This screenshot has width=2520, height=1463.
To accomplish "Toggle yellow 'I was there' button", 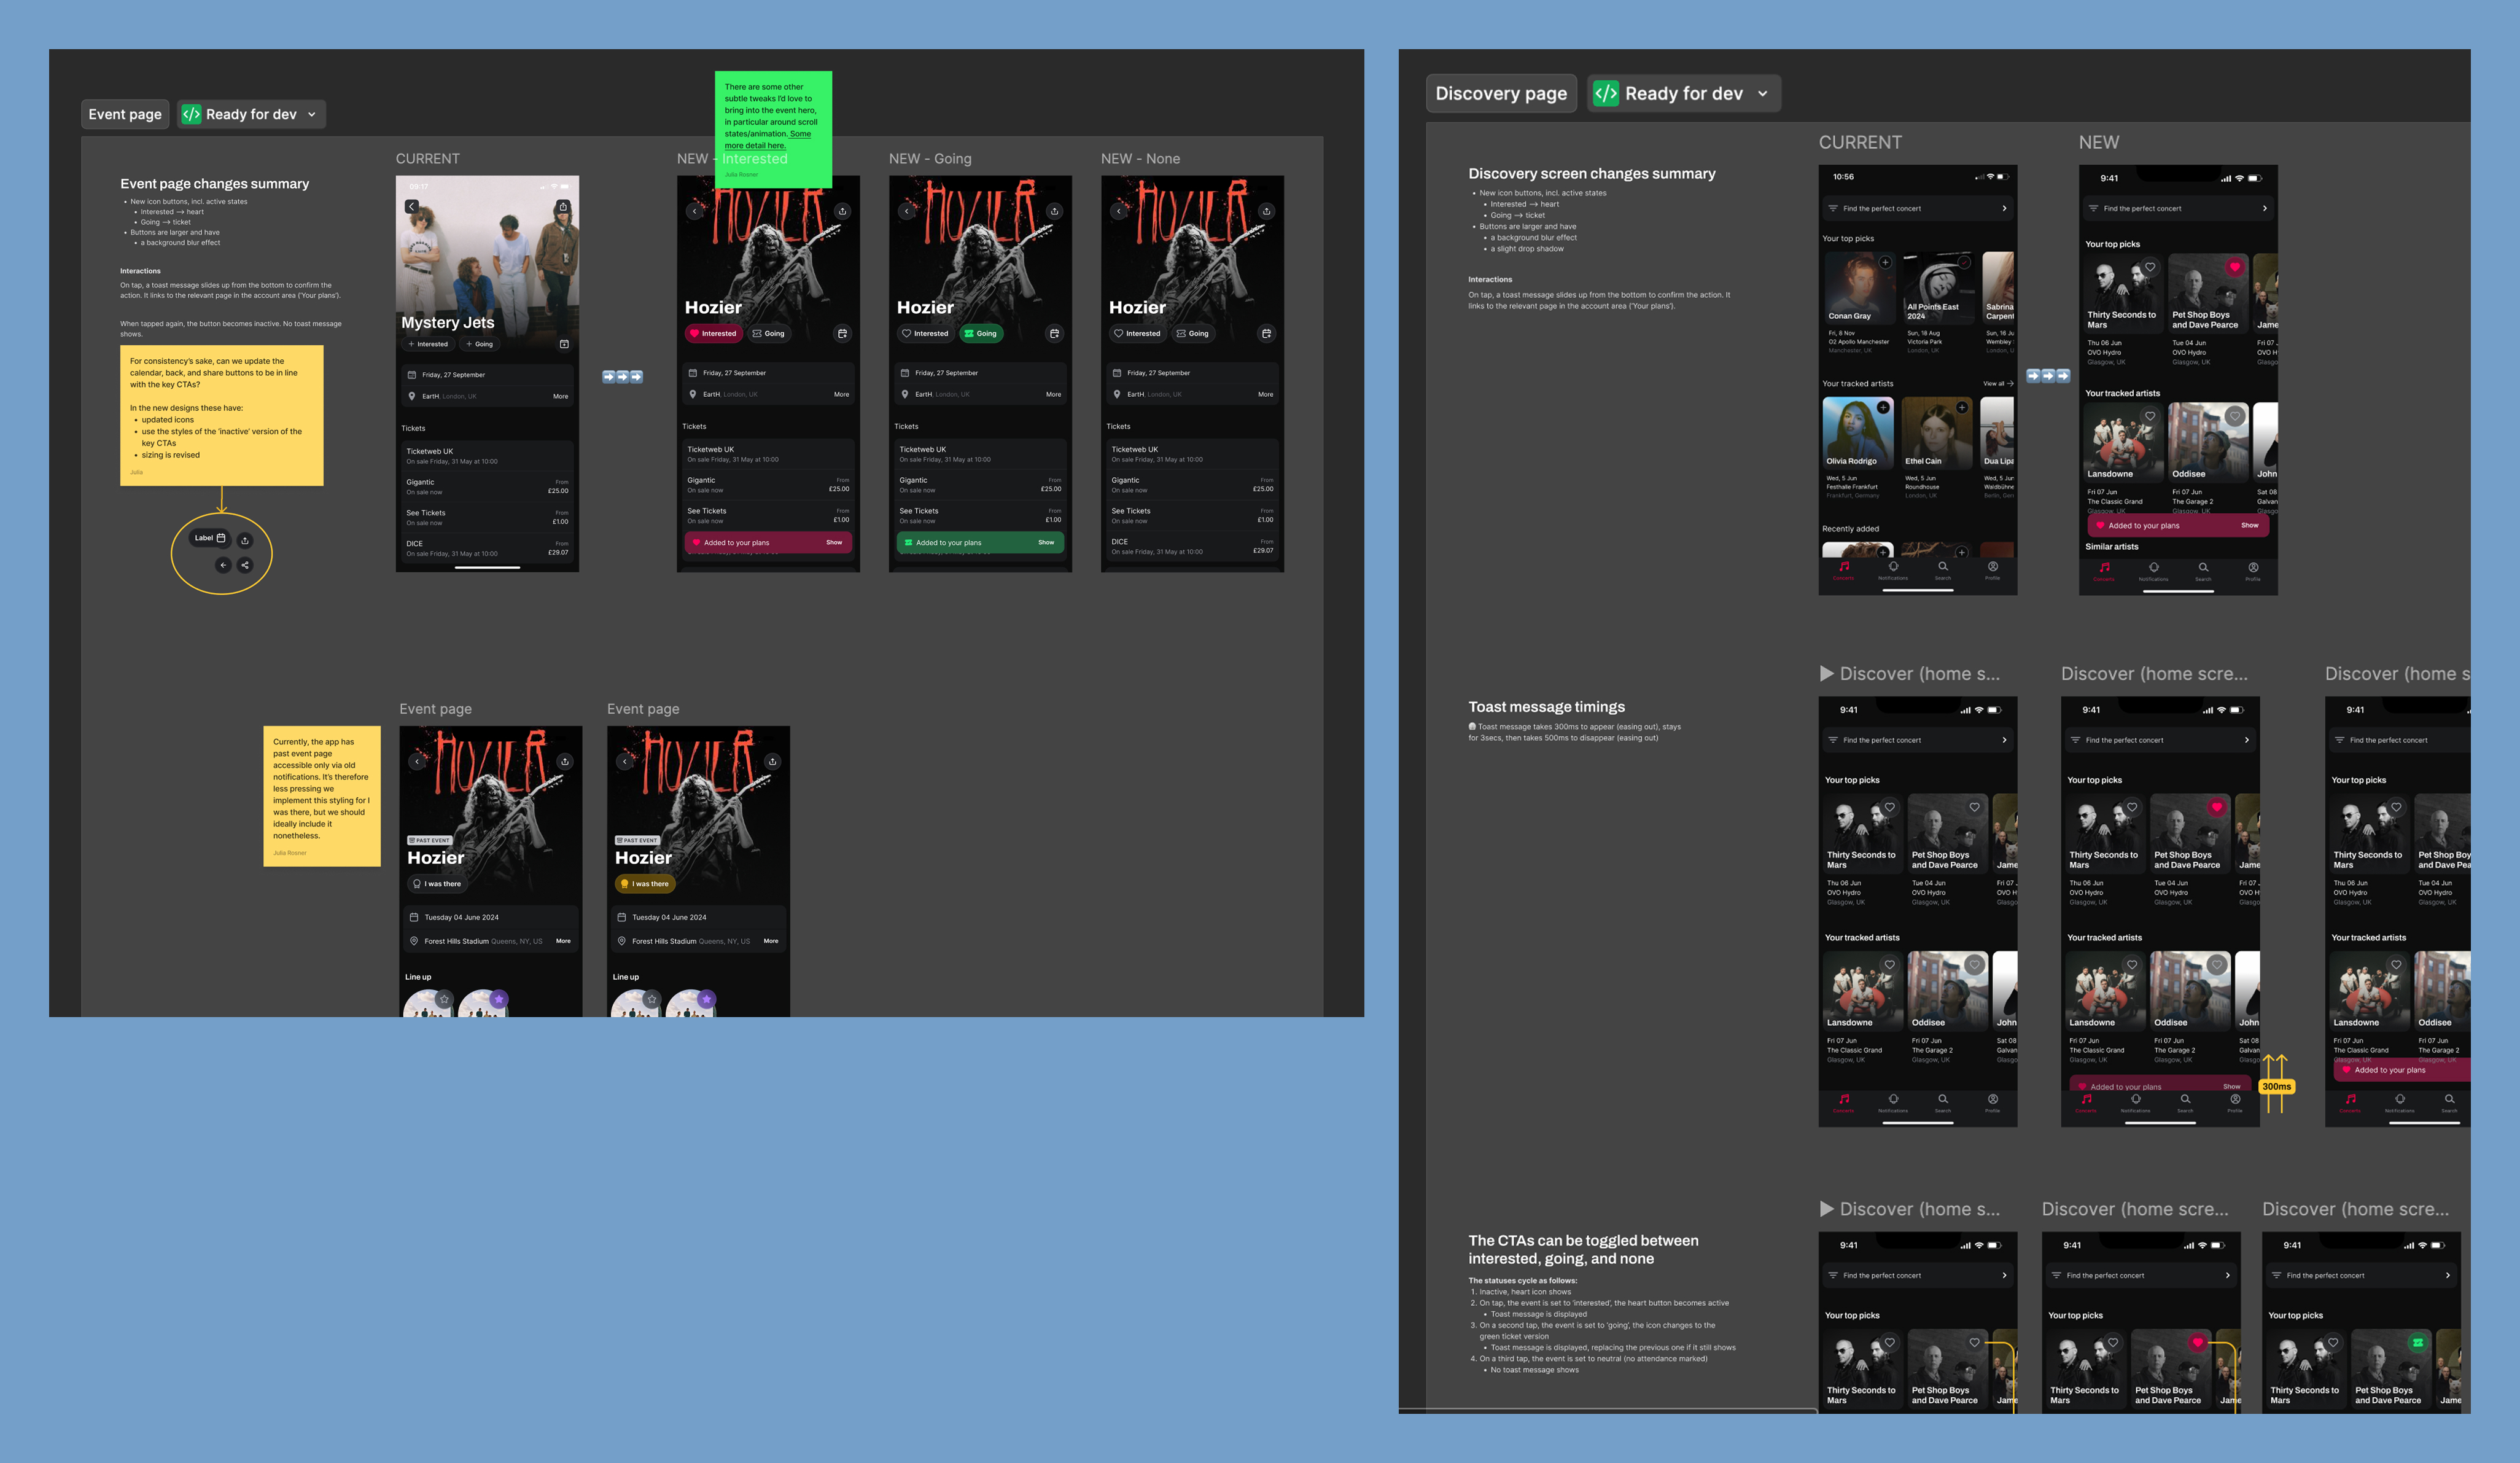I will [645, 884].
